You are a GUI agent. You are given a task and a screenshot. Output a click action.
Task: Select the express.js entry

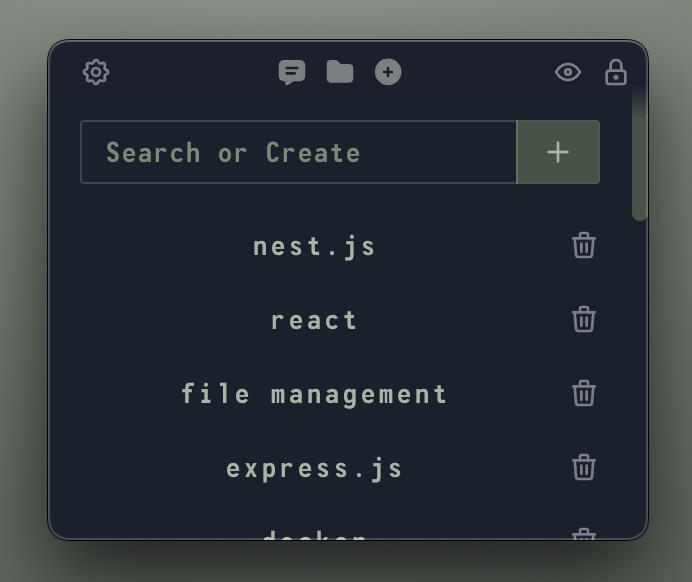point(314,468)
